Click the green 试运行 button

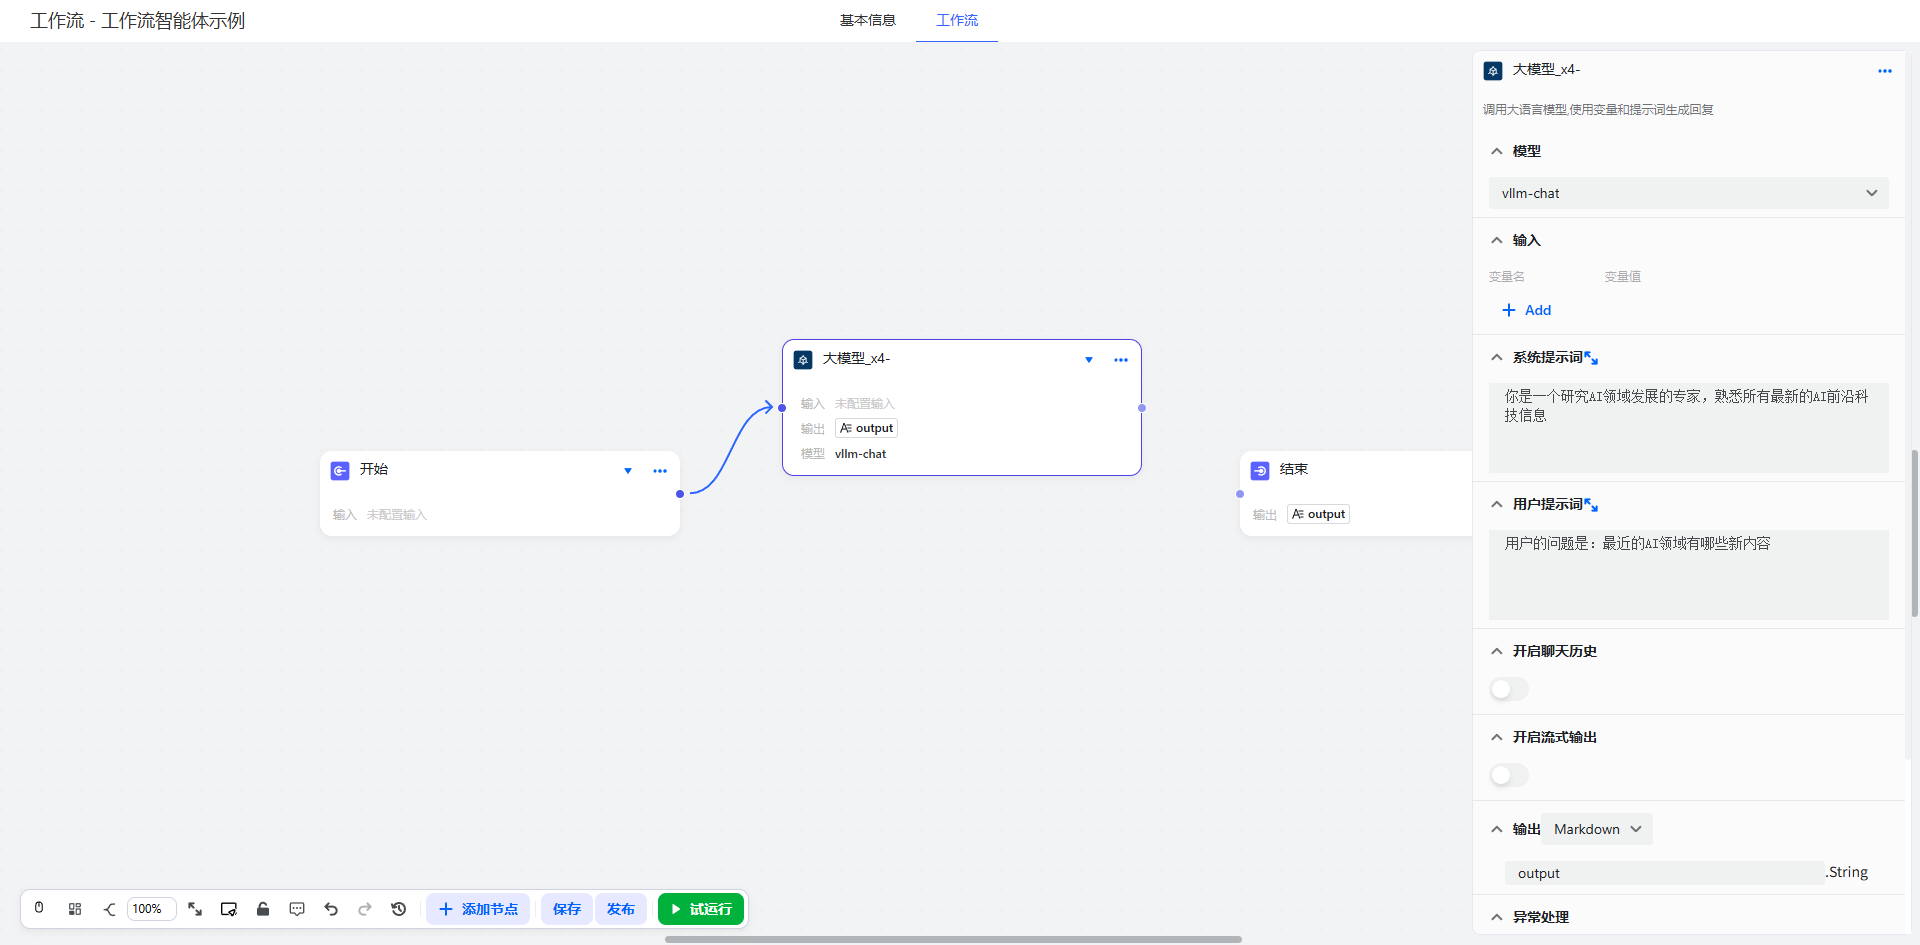[701, 909]
